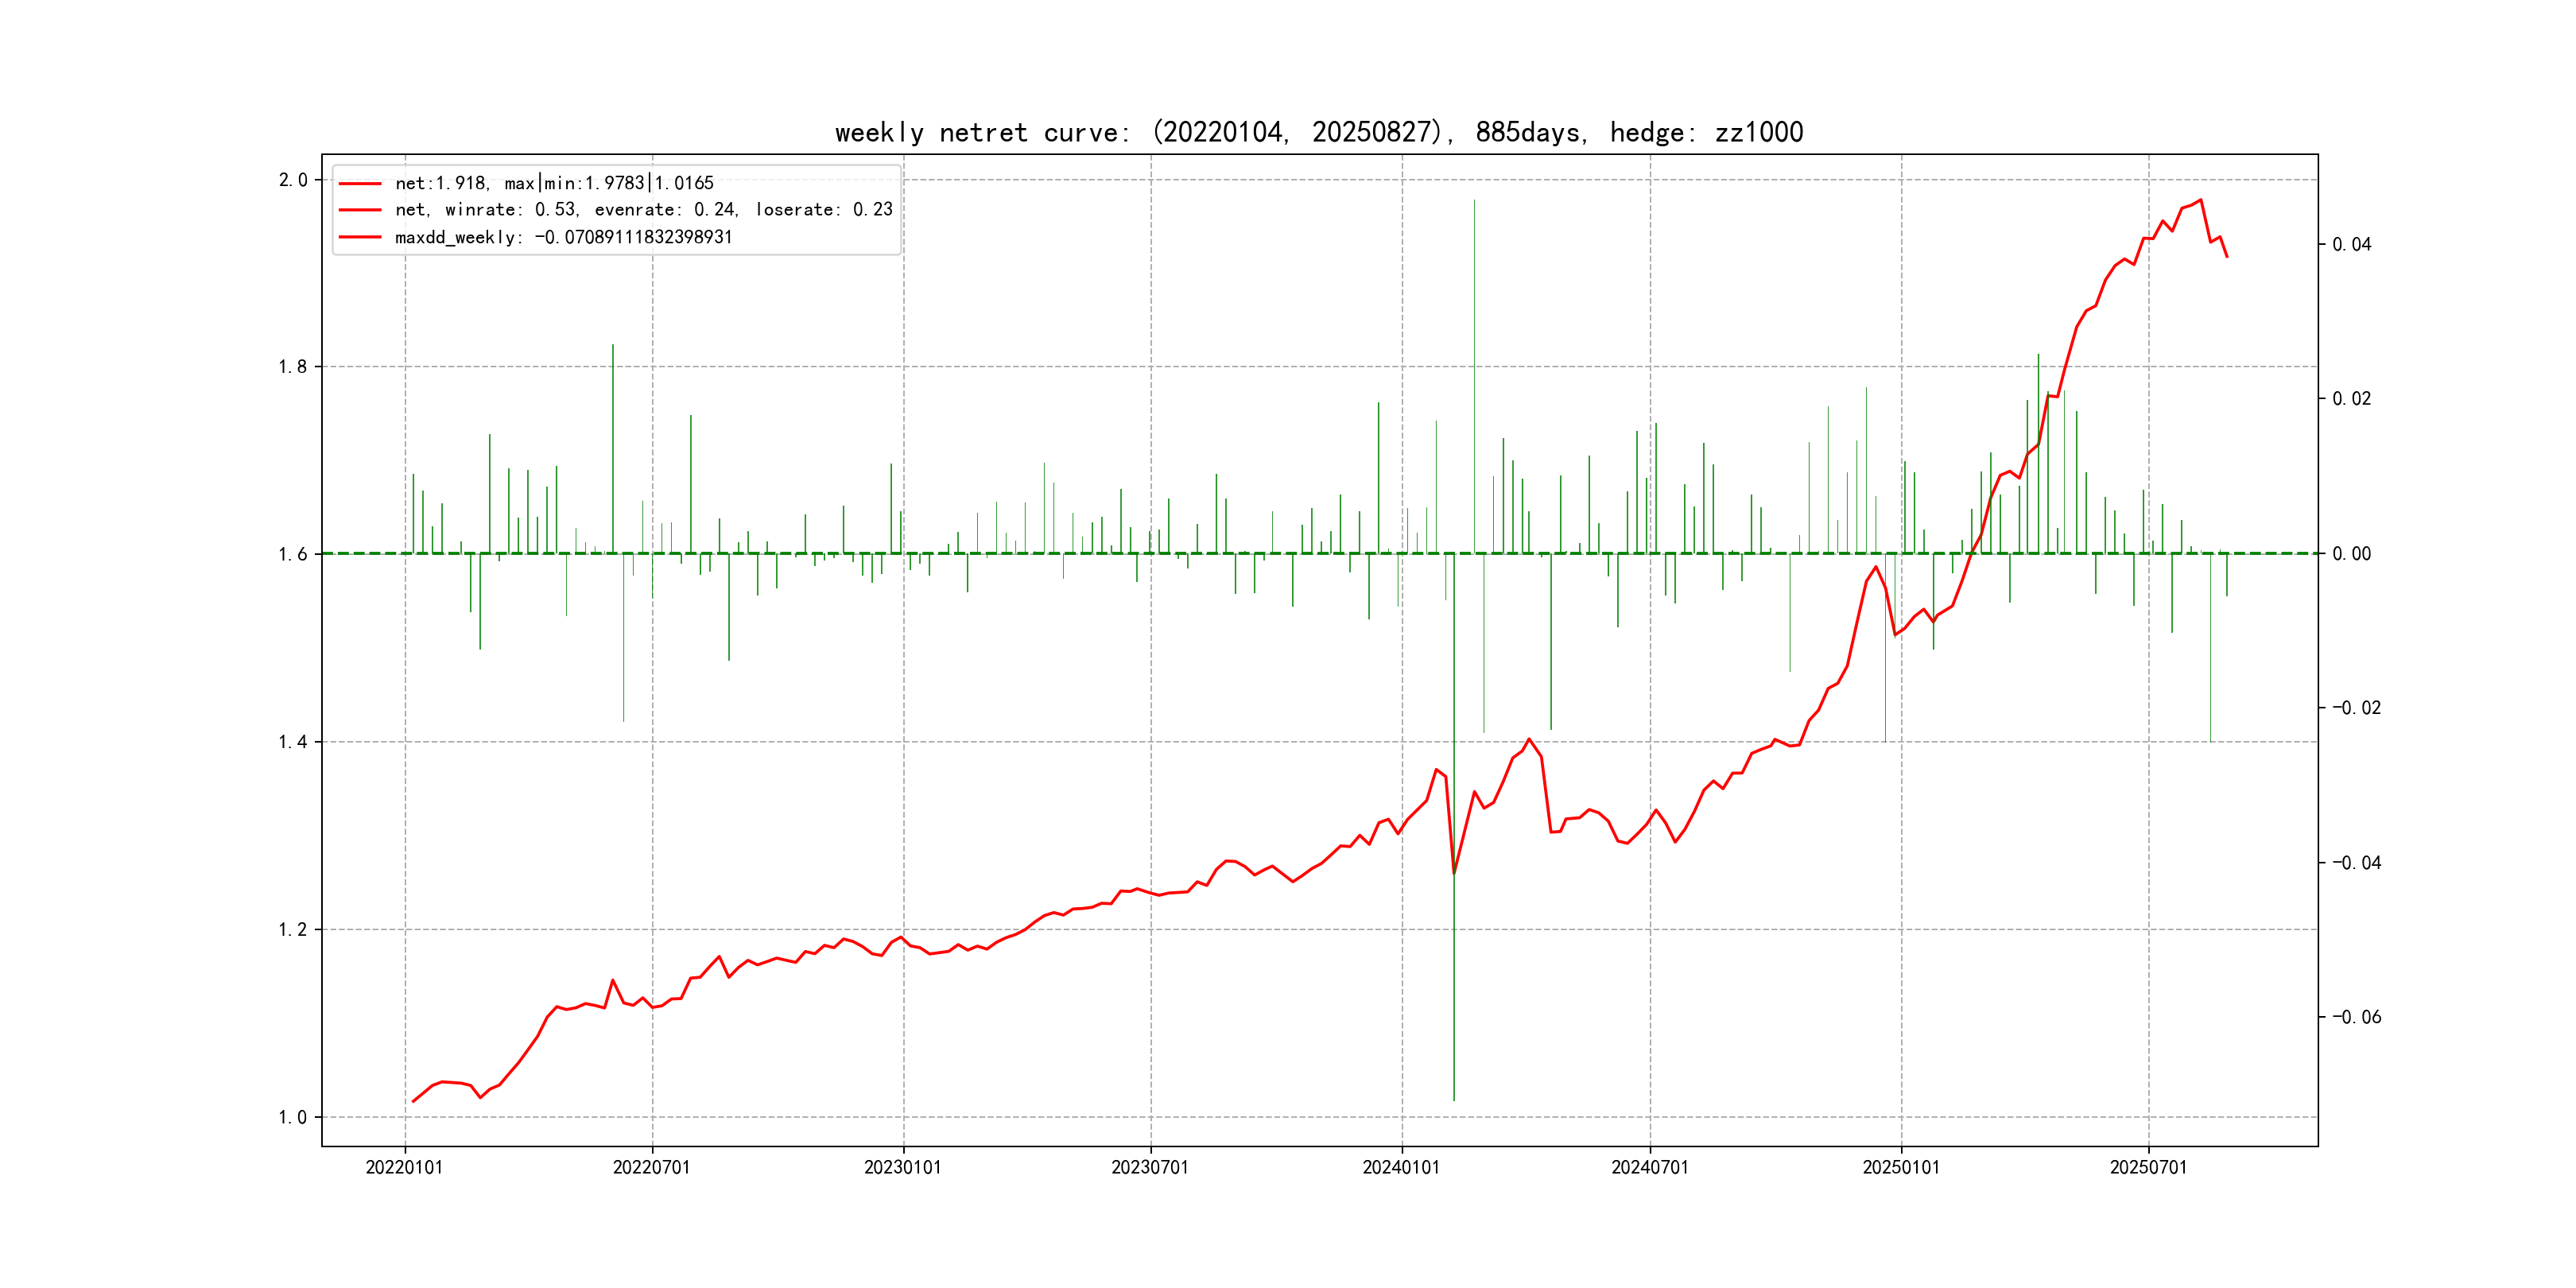2576x1288 pixels.
Task: Click the 1.4 left y-axis tick label
Action: coord(293,742)
